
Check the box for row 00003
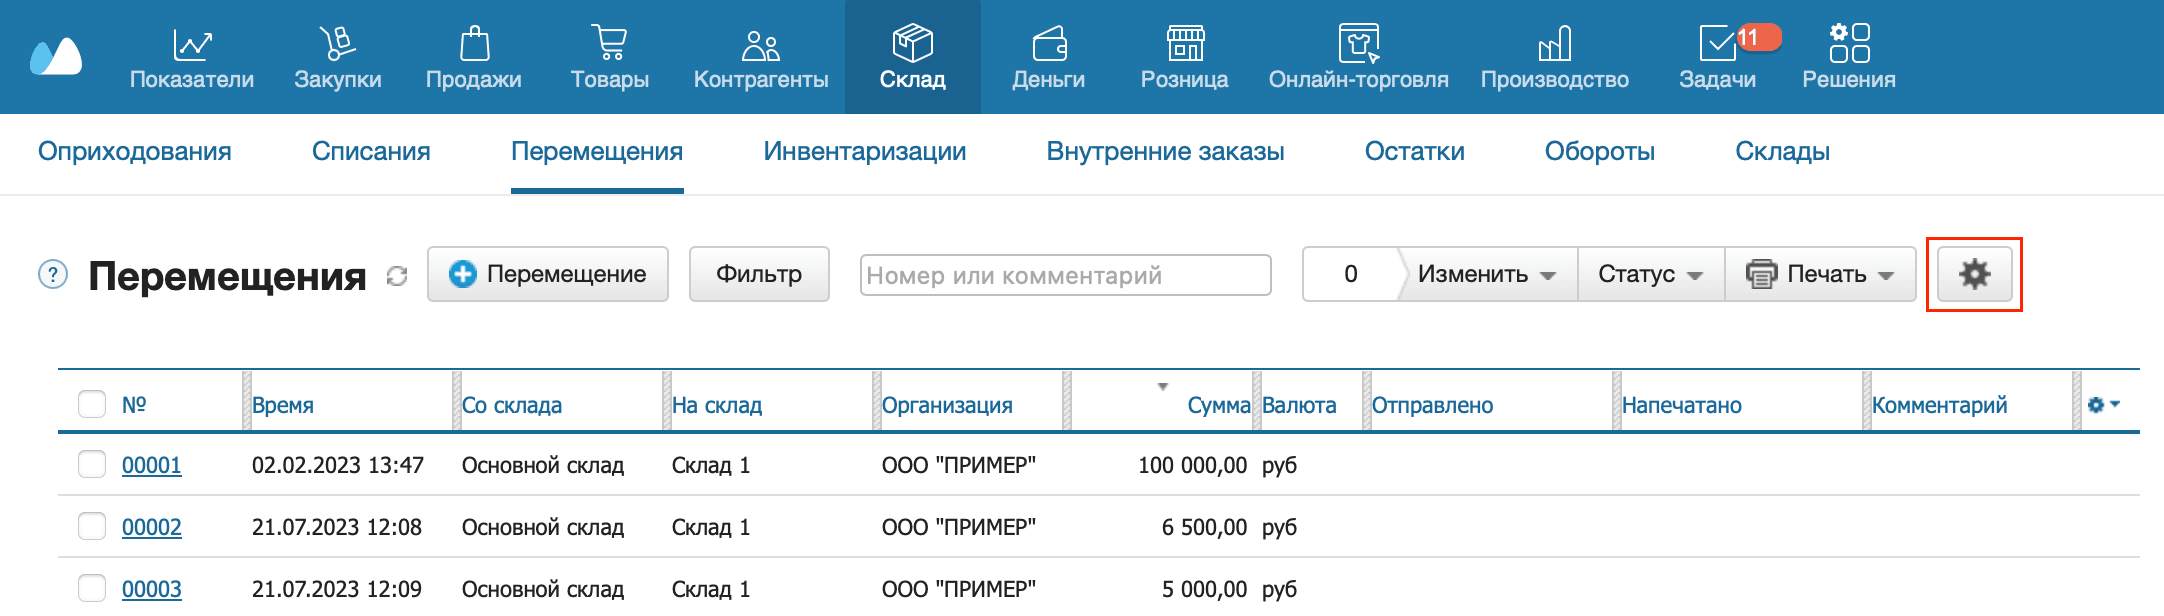pyautogui.click(x=92, y=588)
